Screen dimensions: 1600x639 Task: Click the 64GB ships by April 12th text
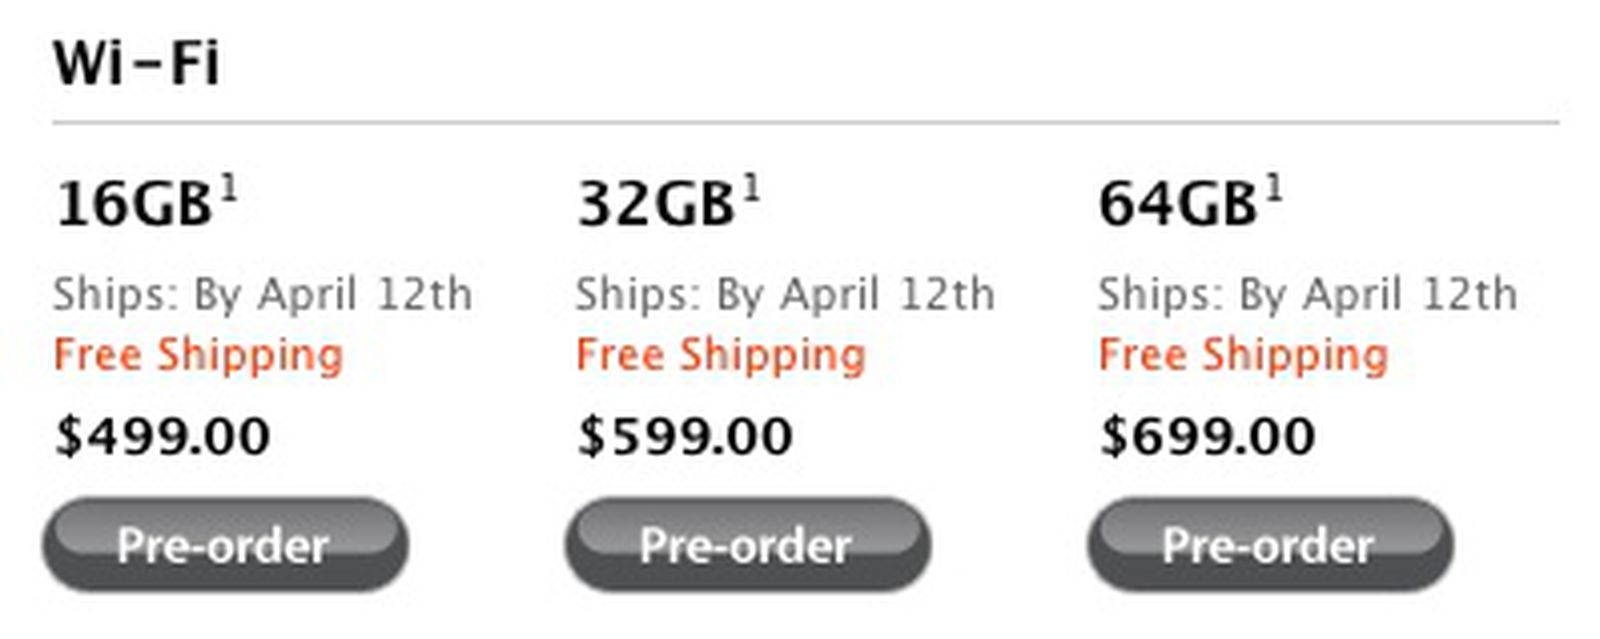pos(1307,295)
